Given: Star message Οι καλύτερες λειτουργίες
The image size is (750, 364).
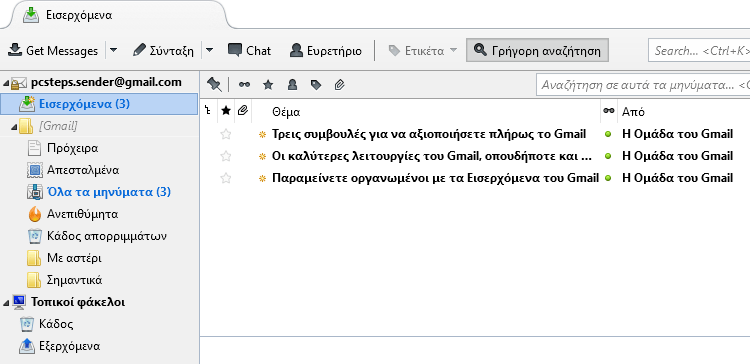Looking at the screenshot, I should [x=226, y=156].
